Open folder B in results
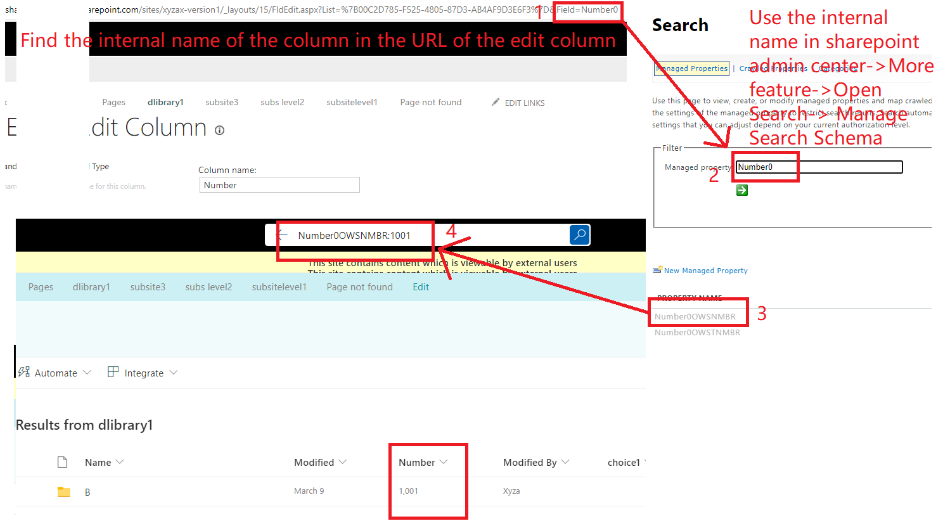 [x=88, y=492]
